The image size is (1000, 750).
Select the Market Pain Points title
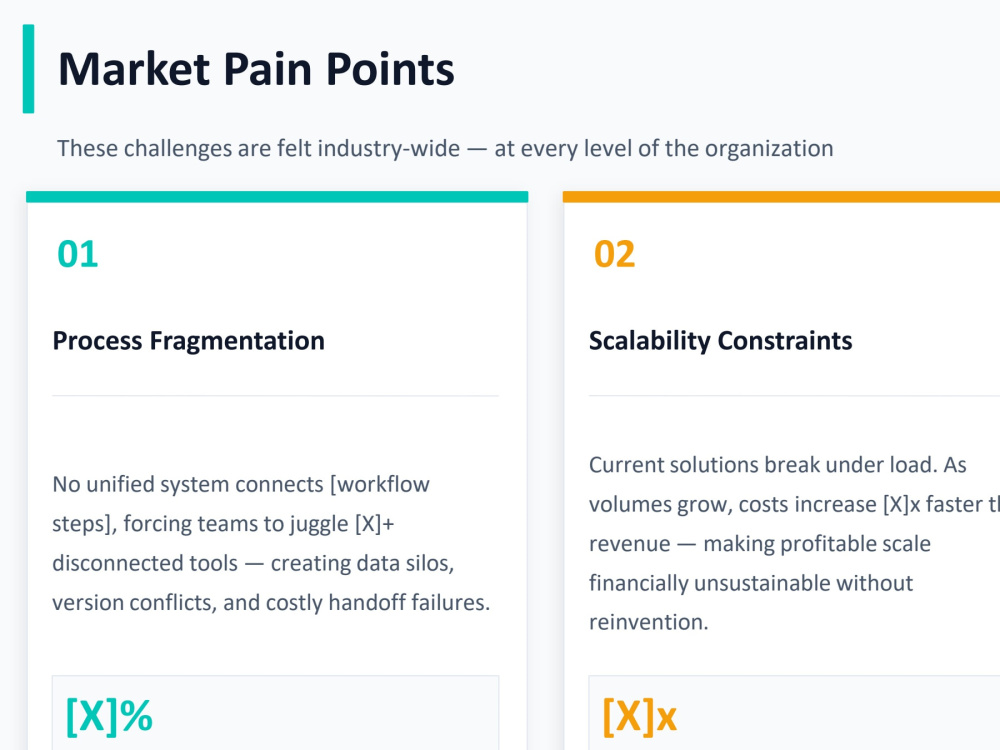coord(256,69)
